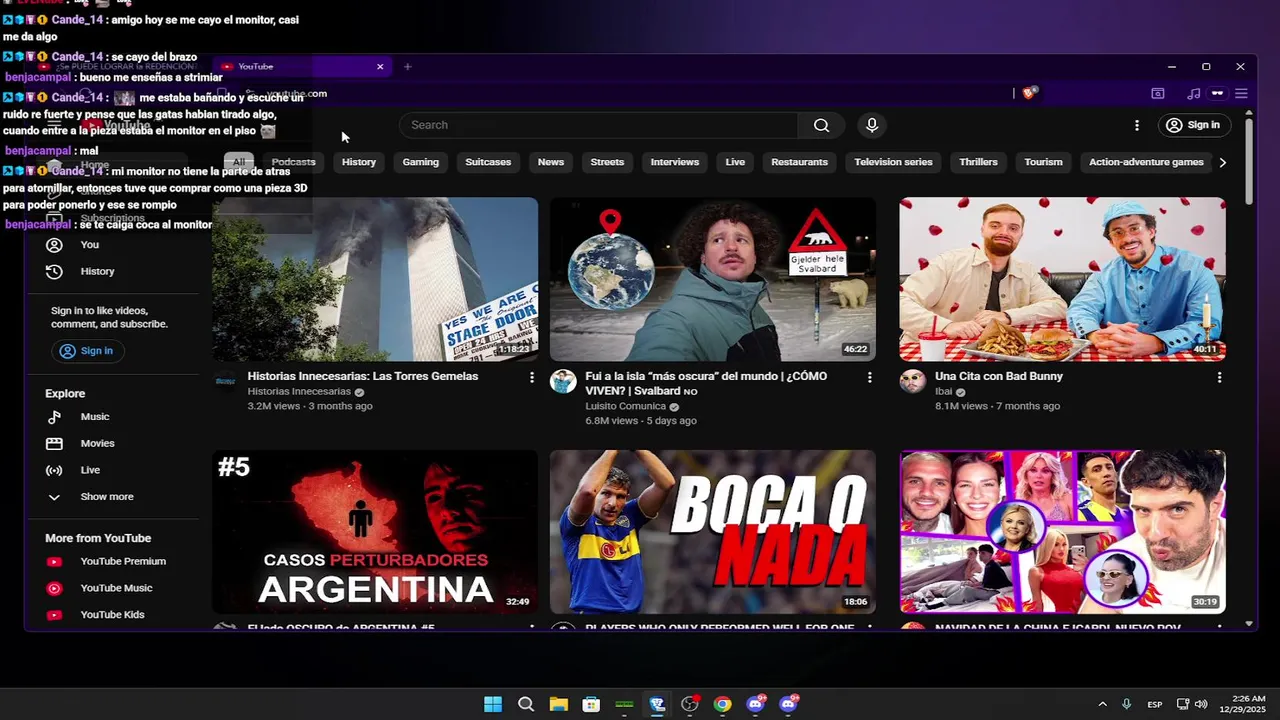Select the Thrillers category chip
1280x720 pixels.
click(x=978, y=162)
